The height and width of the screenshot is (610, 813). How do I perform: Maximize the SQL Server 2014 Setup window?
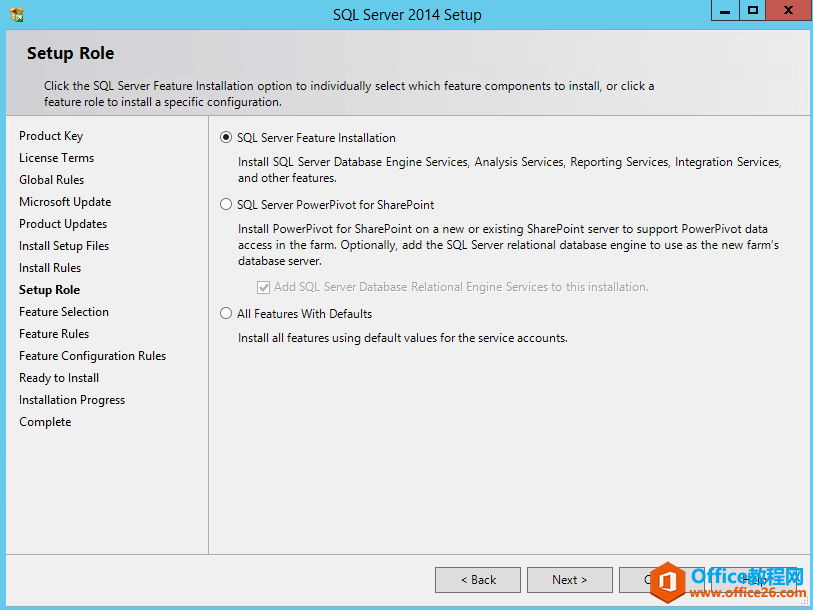tap(752, 10)
